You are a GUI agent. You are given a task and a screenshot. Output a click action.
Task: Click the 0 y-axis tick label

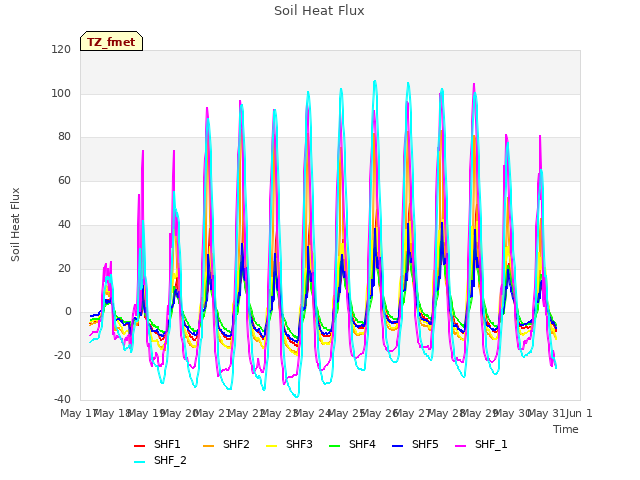(x=68, y=312)
